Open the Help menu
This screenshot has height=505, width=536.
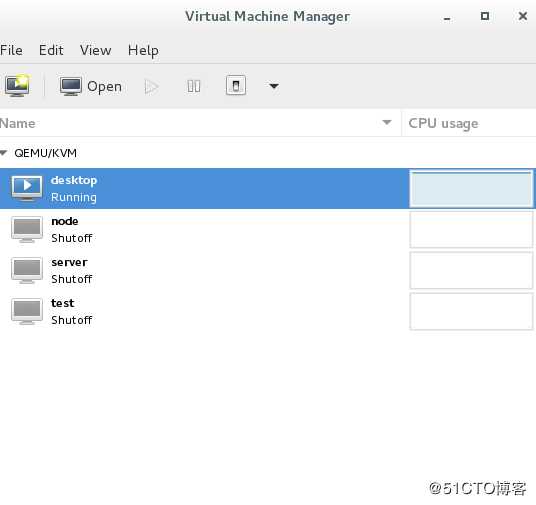pos(143,51)
